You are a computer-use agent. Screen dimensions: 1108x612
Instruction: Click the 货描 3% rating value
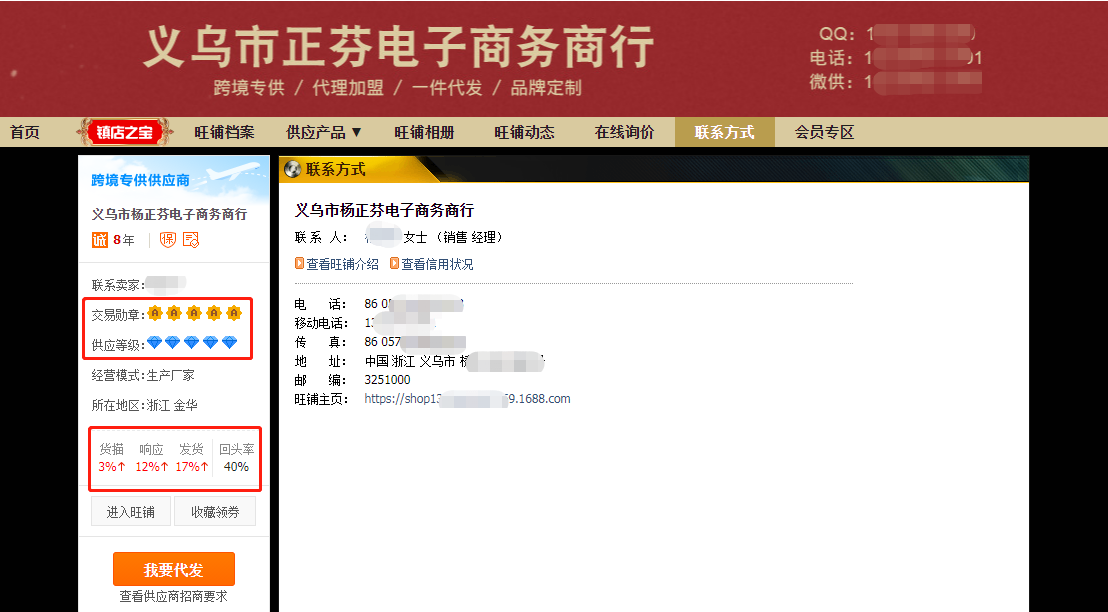(112, 466)
